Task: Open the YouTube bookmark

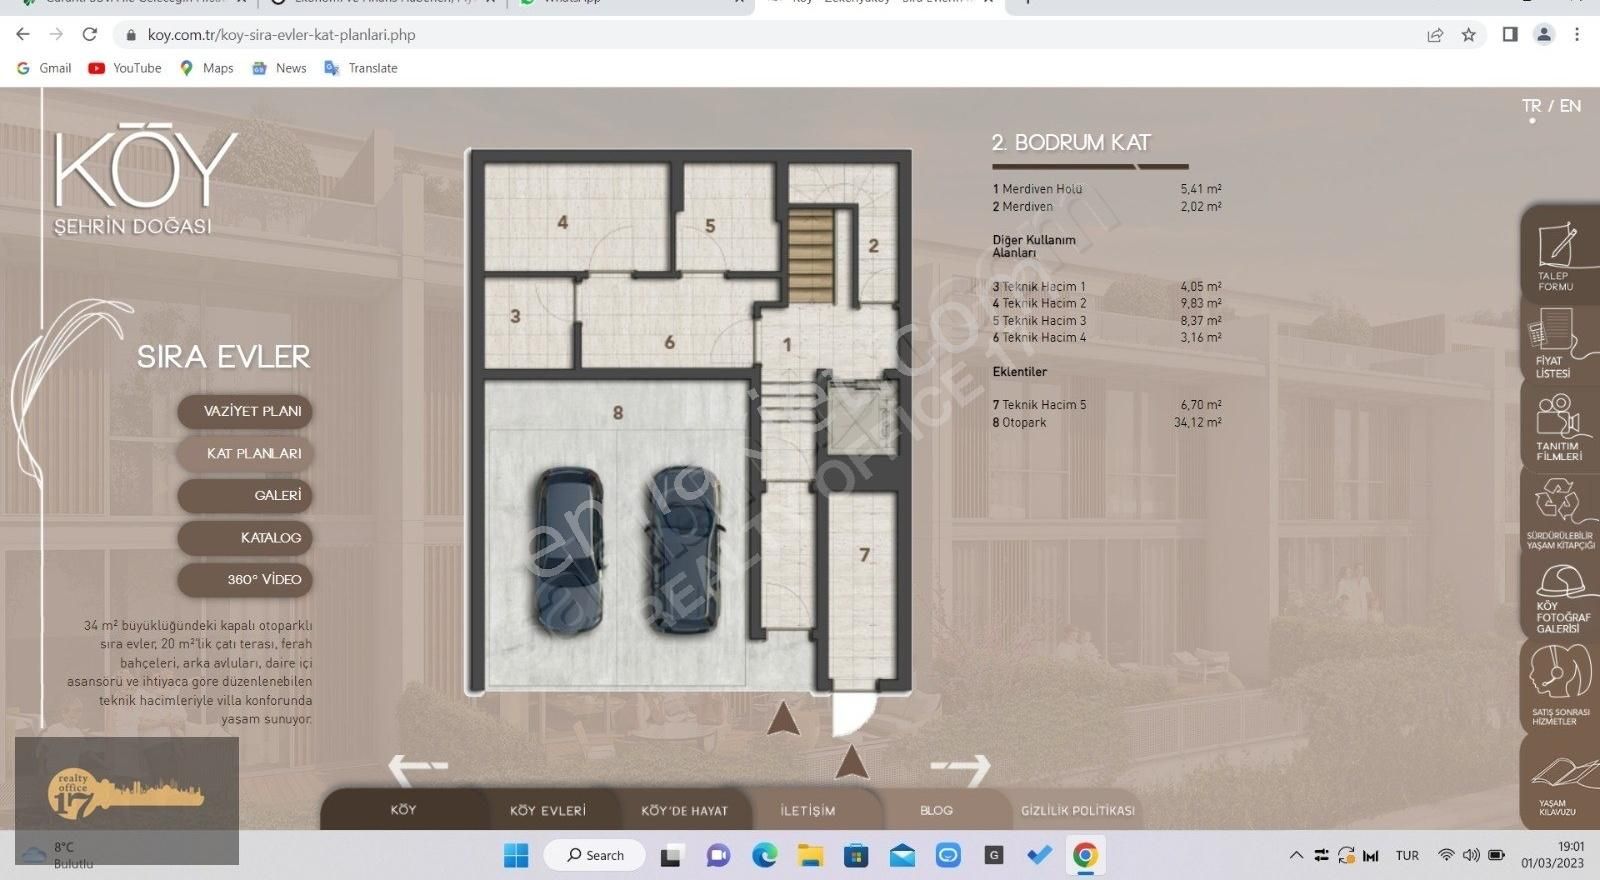Action: click(125, 68)
